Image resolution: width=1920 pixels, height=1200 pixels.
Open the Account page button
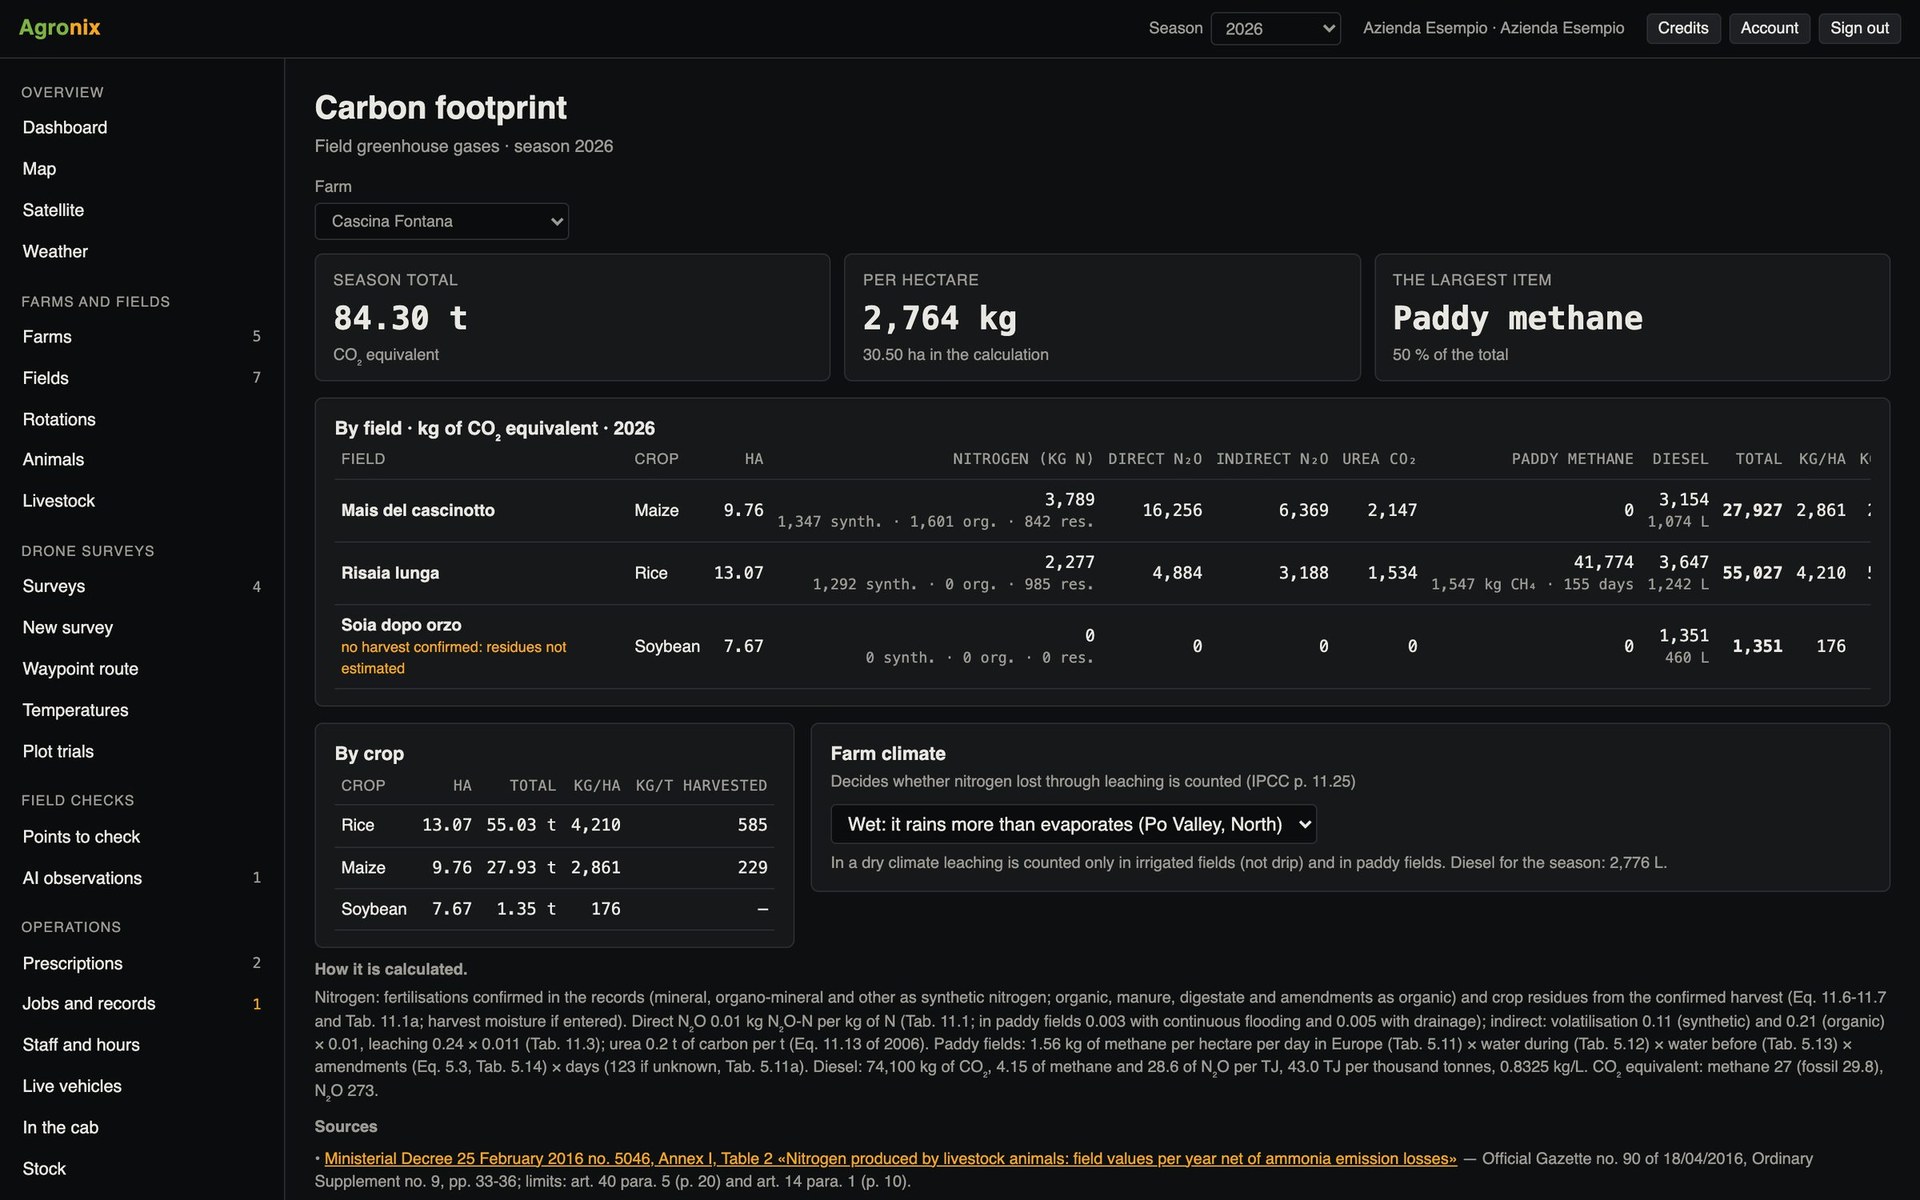[1768, 28]
